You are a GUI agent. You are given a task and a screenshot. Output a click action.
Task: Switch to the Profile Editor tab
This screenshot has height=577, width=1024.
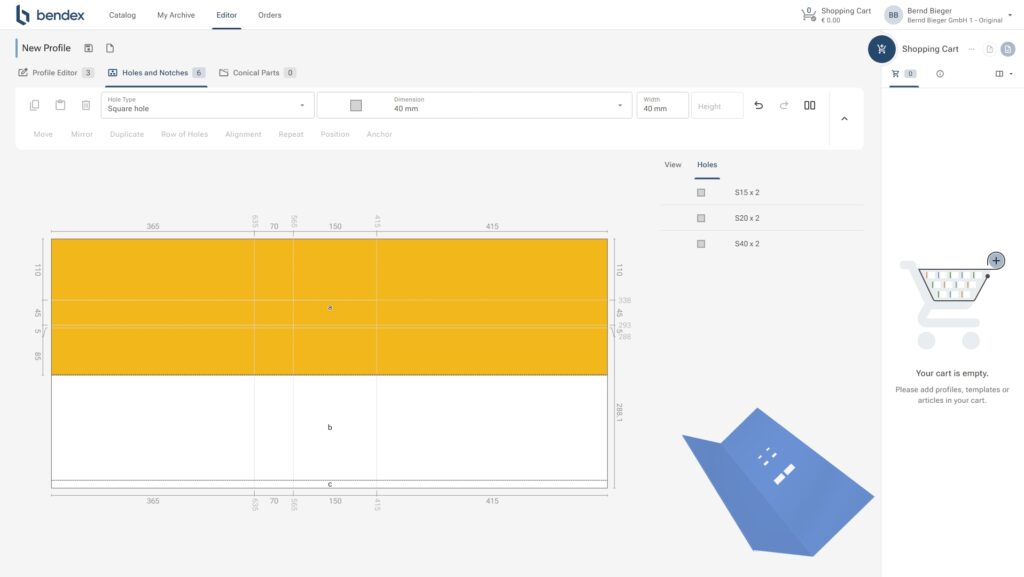click(56, 73)
